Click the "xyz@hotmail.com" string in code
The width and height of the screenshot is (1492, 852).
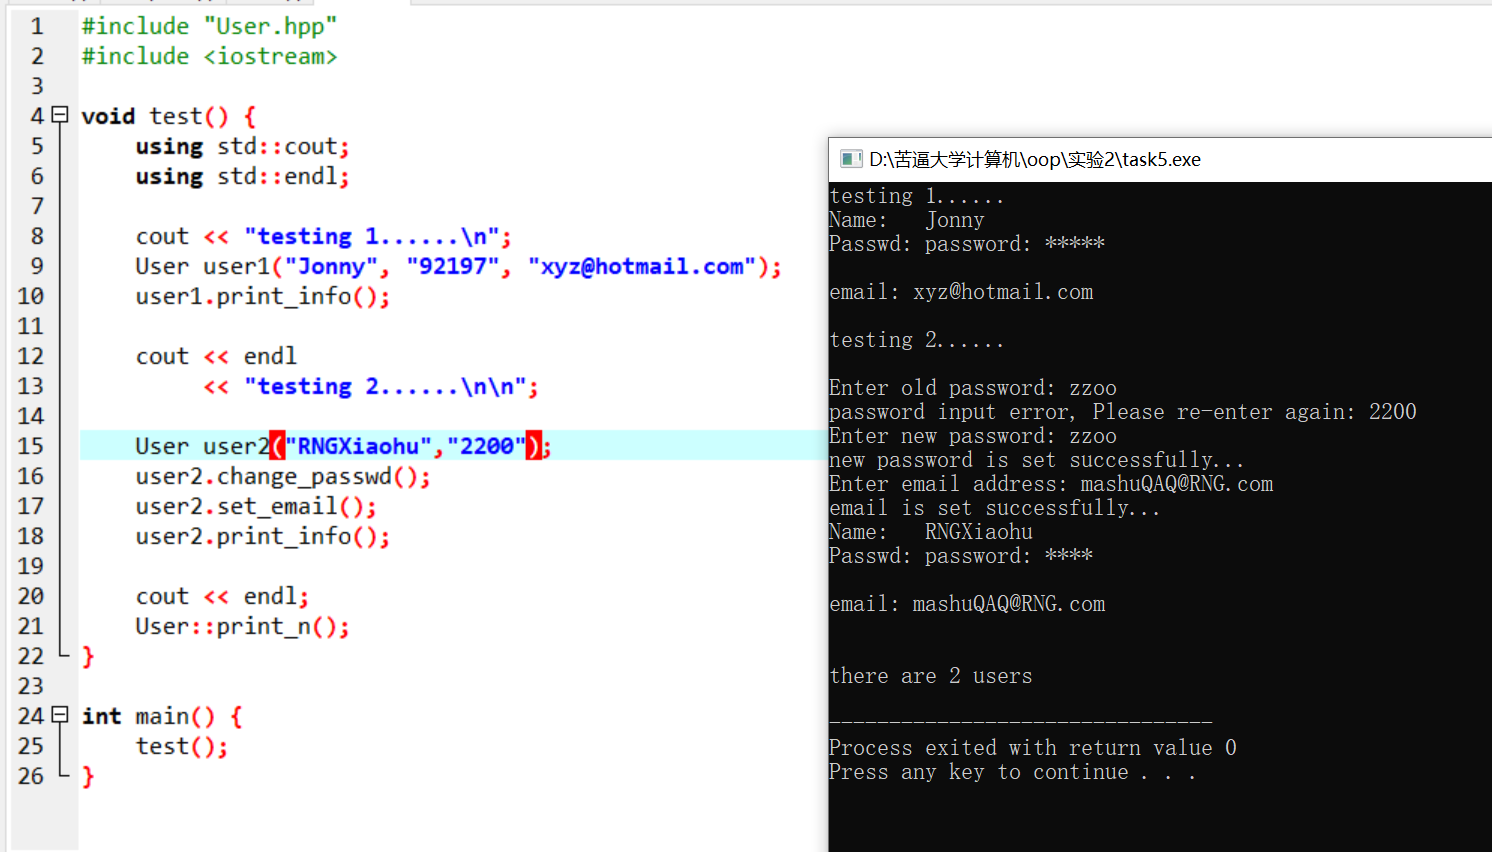point(642,266)
